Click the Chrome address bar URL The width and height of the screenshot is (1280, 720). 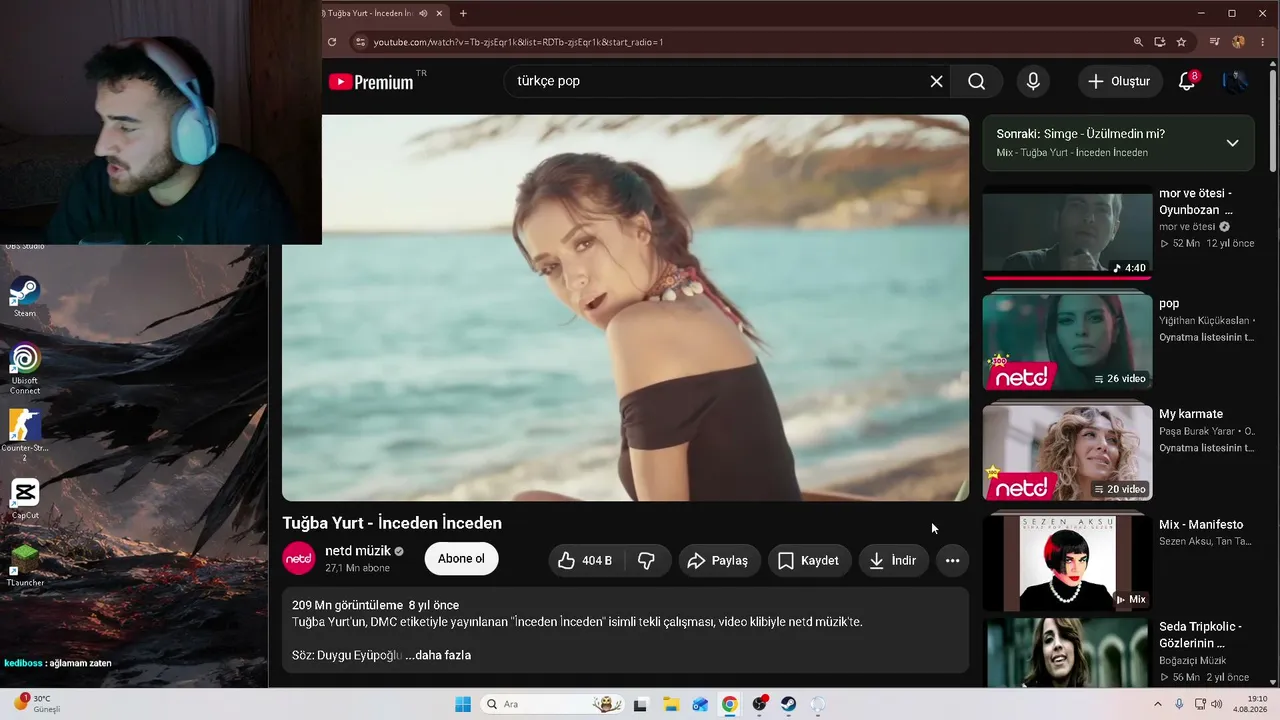(x=518, y=42)
